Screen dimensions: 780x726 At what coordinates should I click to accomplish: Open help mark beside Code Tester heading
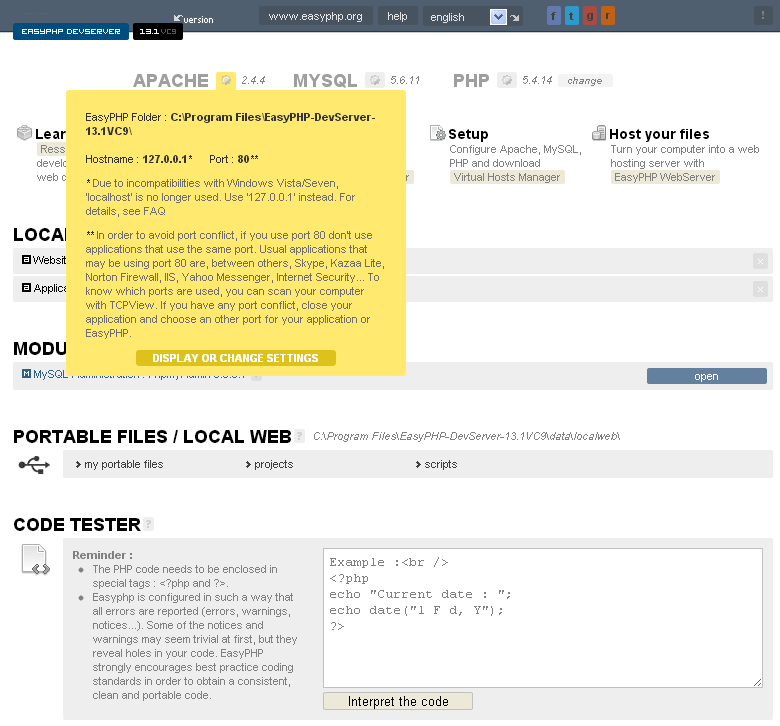point(148,523)
